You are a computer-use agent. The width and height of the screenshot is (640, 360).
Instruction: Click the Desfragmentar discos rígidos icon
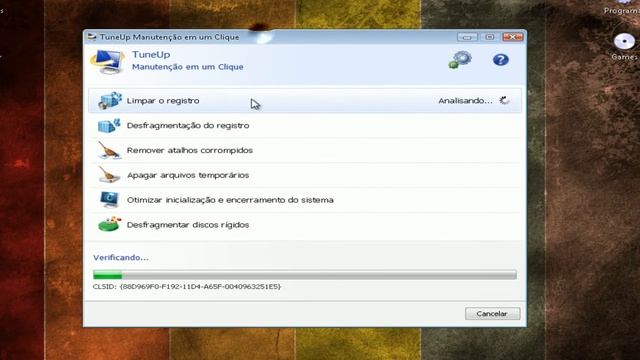[x=109, y=224]
